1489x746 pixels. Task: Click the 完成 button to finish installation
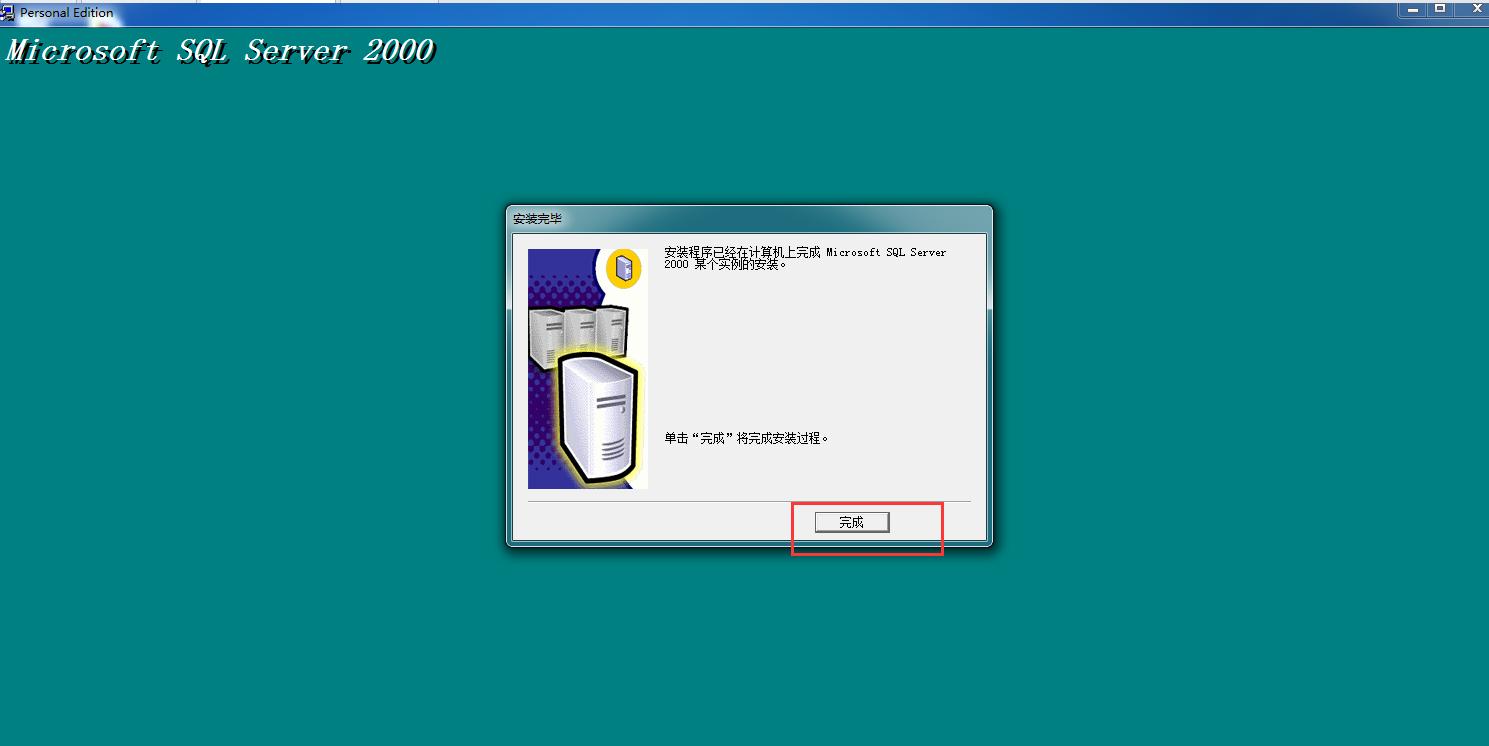tap(851, 521)
